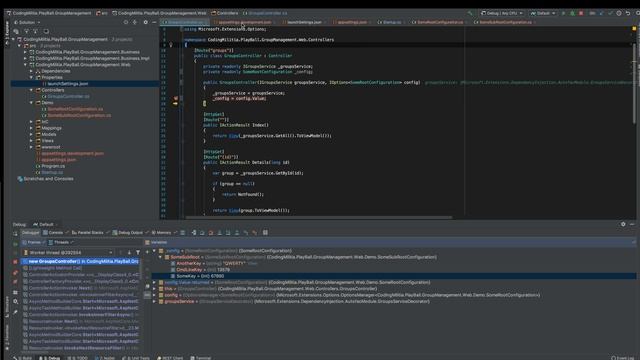The width and height of the screenshot is (640, 360).
Task: Open the Evaluate Expression calculator icon
Action: pos(265,233)
